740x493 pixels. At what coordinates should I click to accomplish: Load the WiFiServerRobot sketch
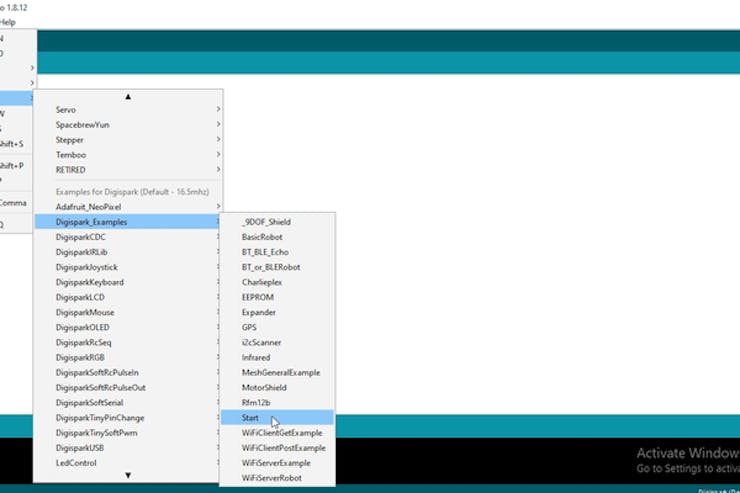(278, 478)
